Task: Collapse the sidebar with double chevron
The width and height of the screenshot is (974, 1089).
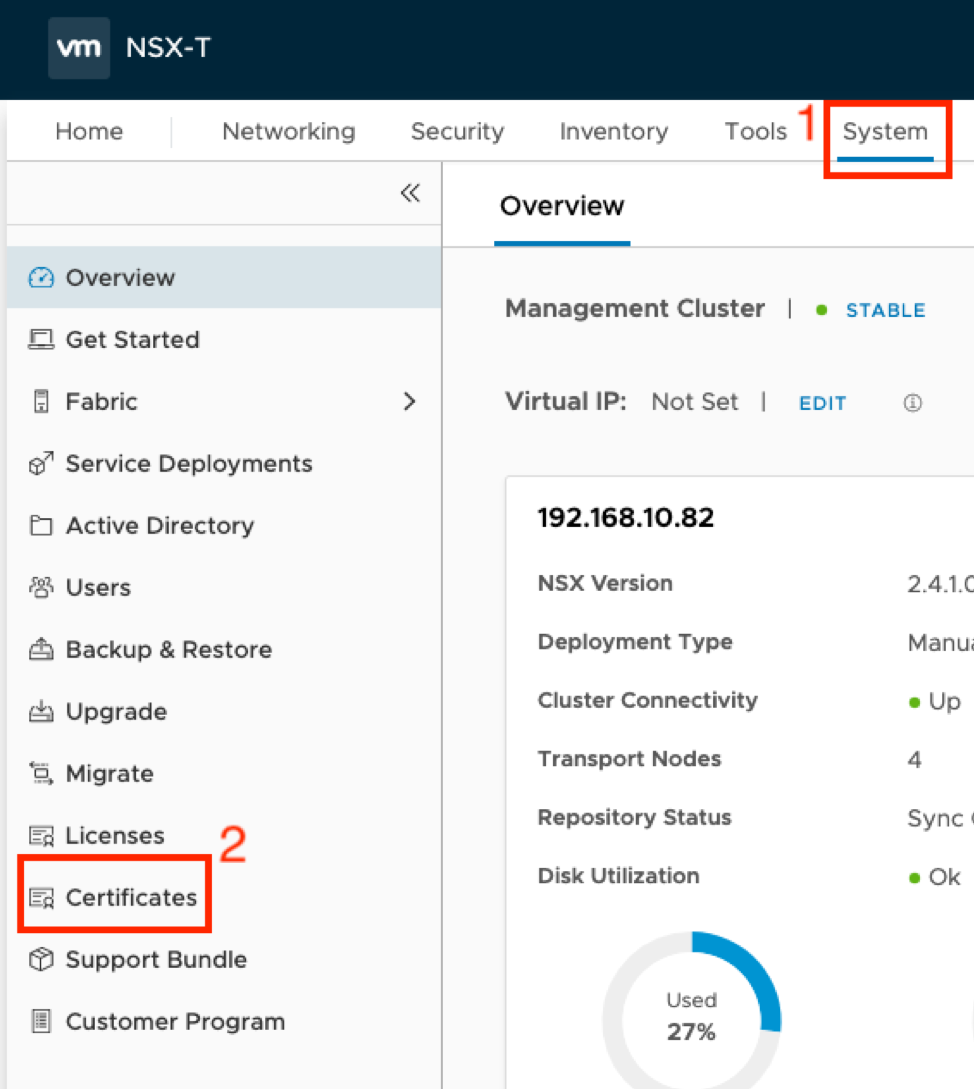Action: tap(410, 192)
